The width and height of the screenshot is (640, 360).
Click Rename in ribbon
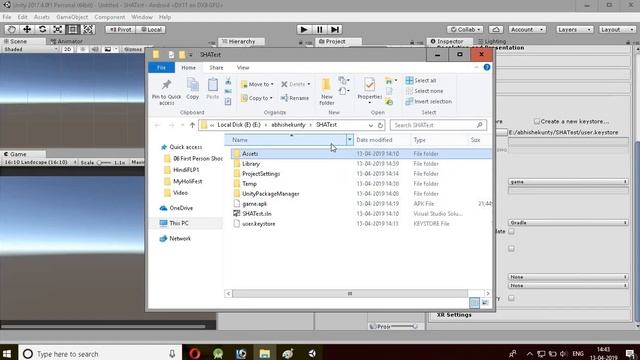tap(295, 98)
